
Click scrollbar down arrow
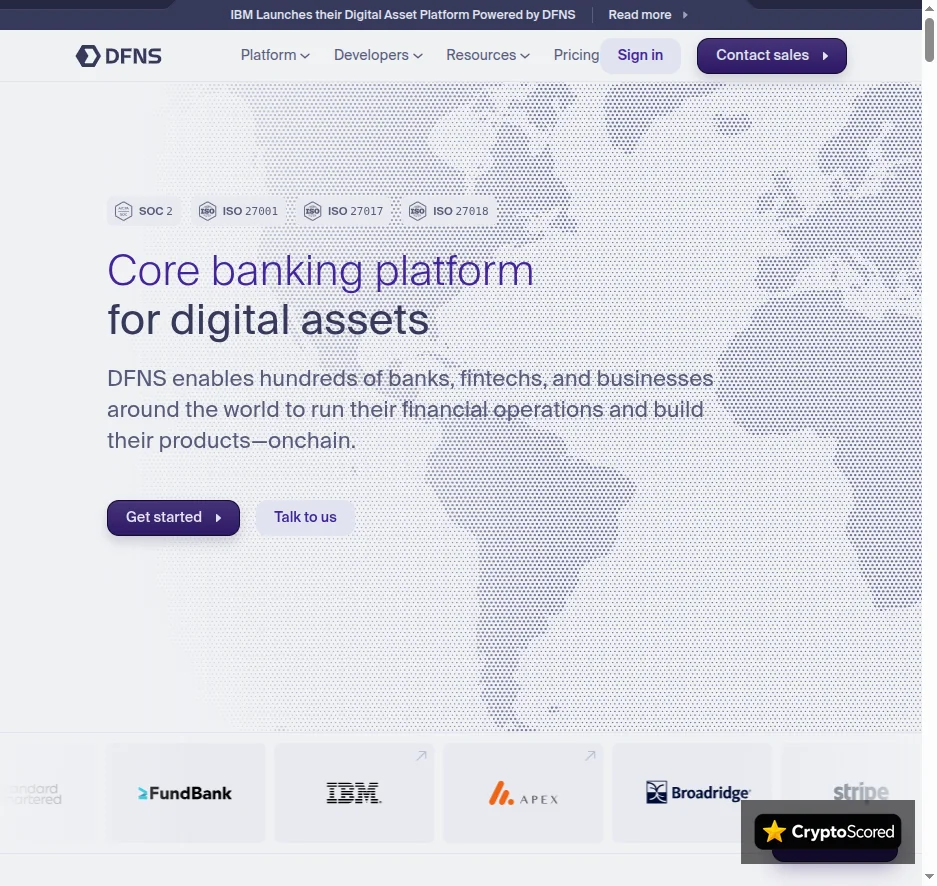pyautogui.click(x=929, y=877)
